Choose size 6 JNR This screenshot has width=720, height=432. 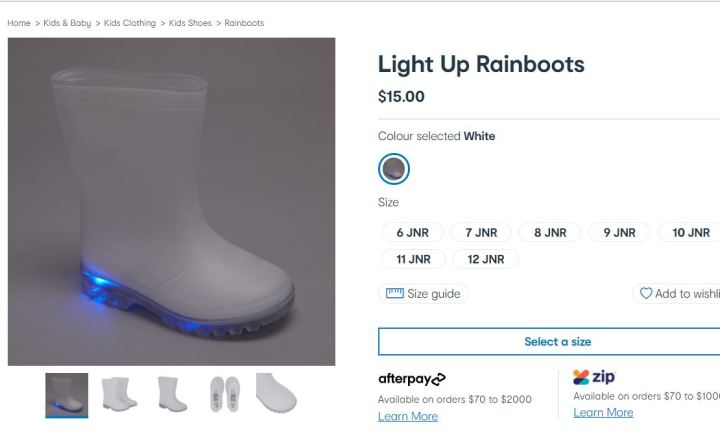pos(412,232)
